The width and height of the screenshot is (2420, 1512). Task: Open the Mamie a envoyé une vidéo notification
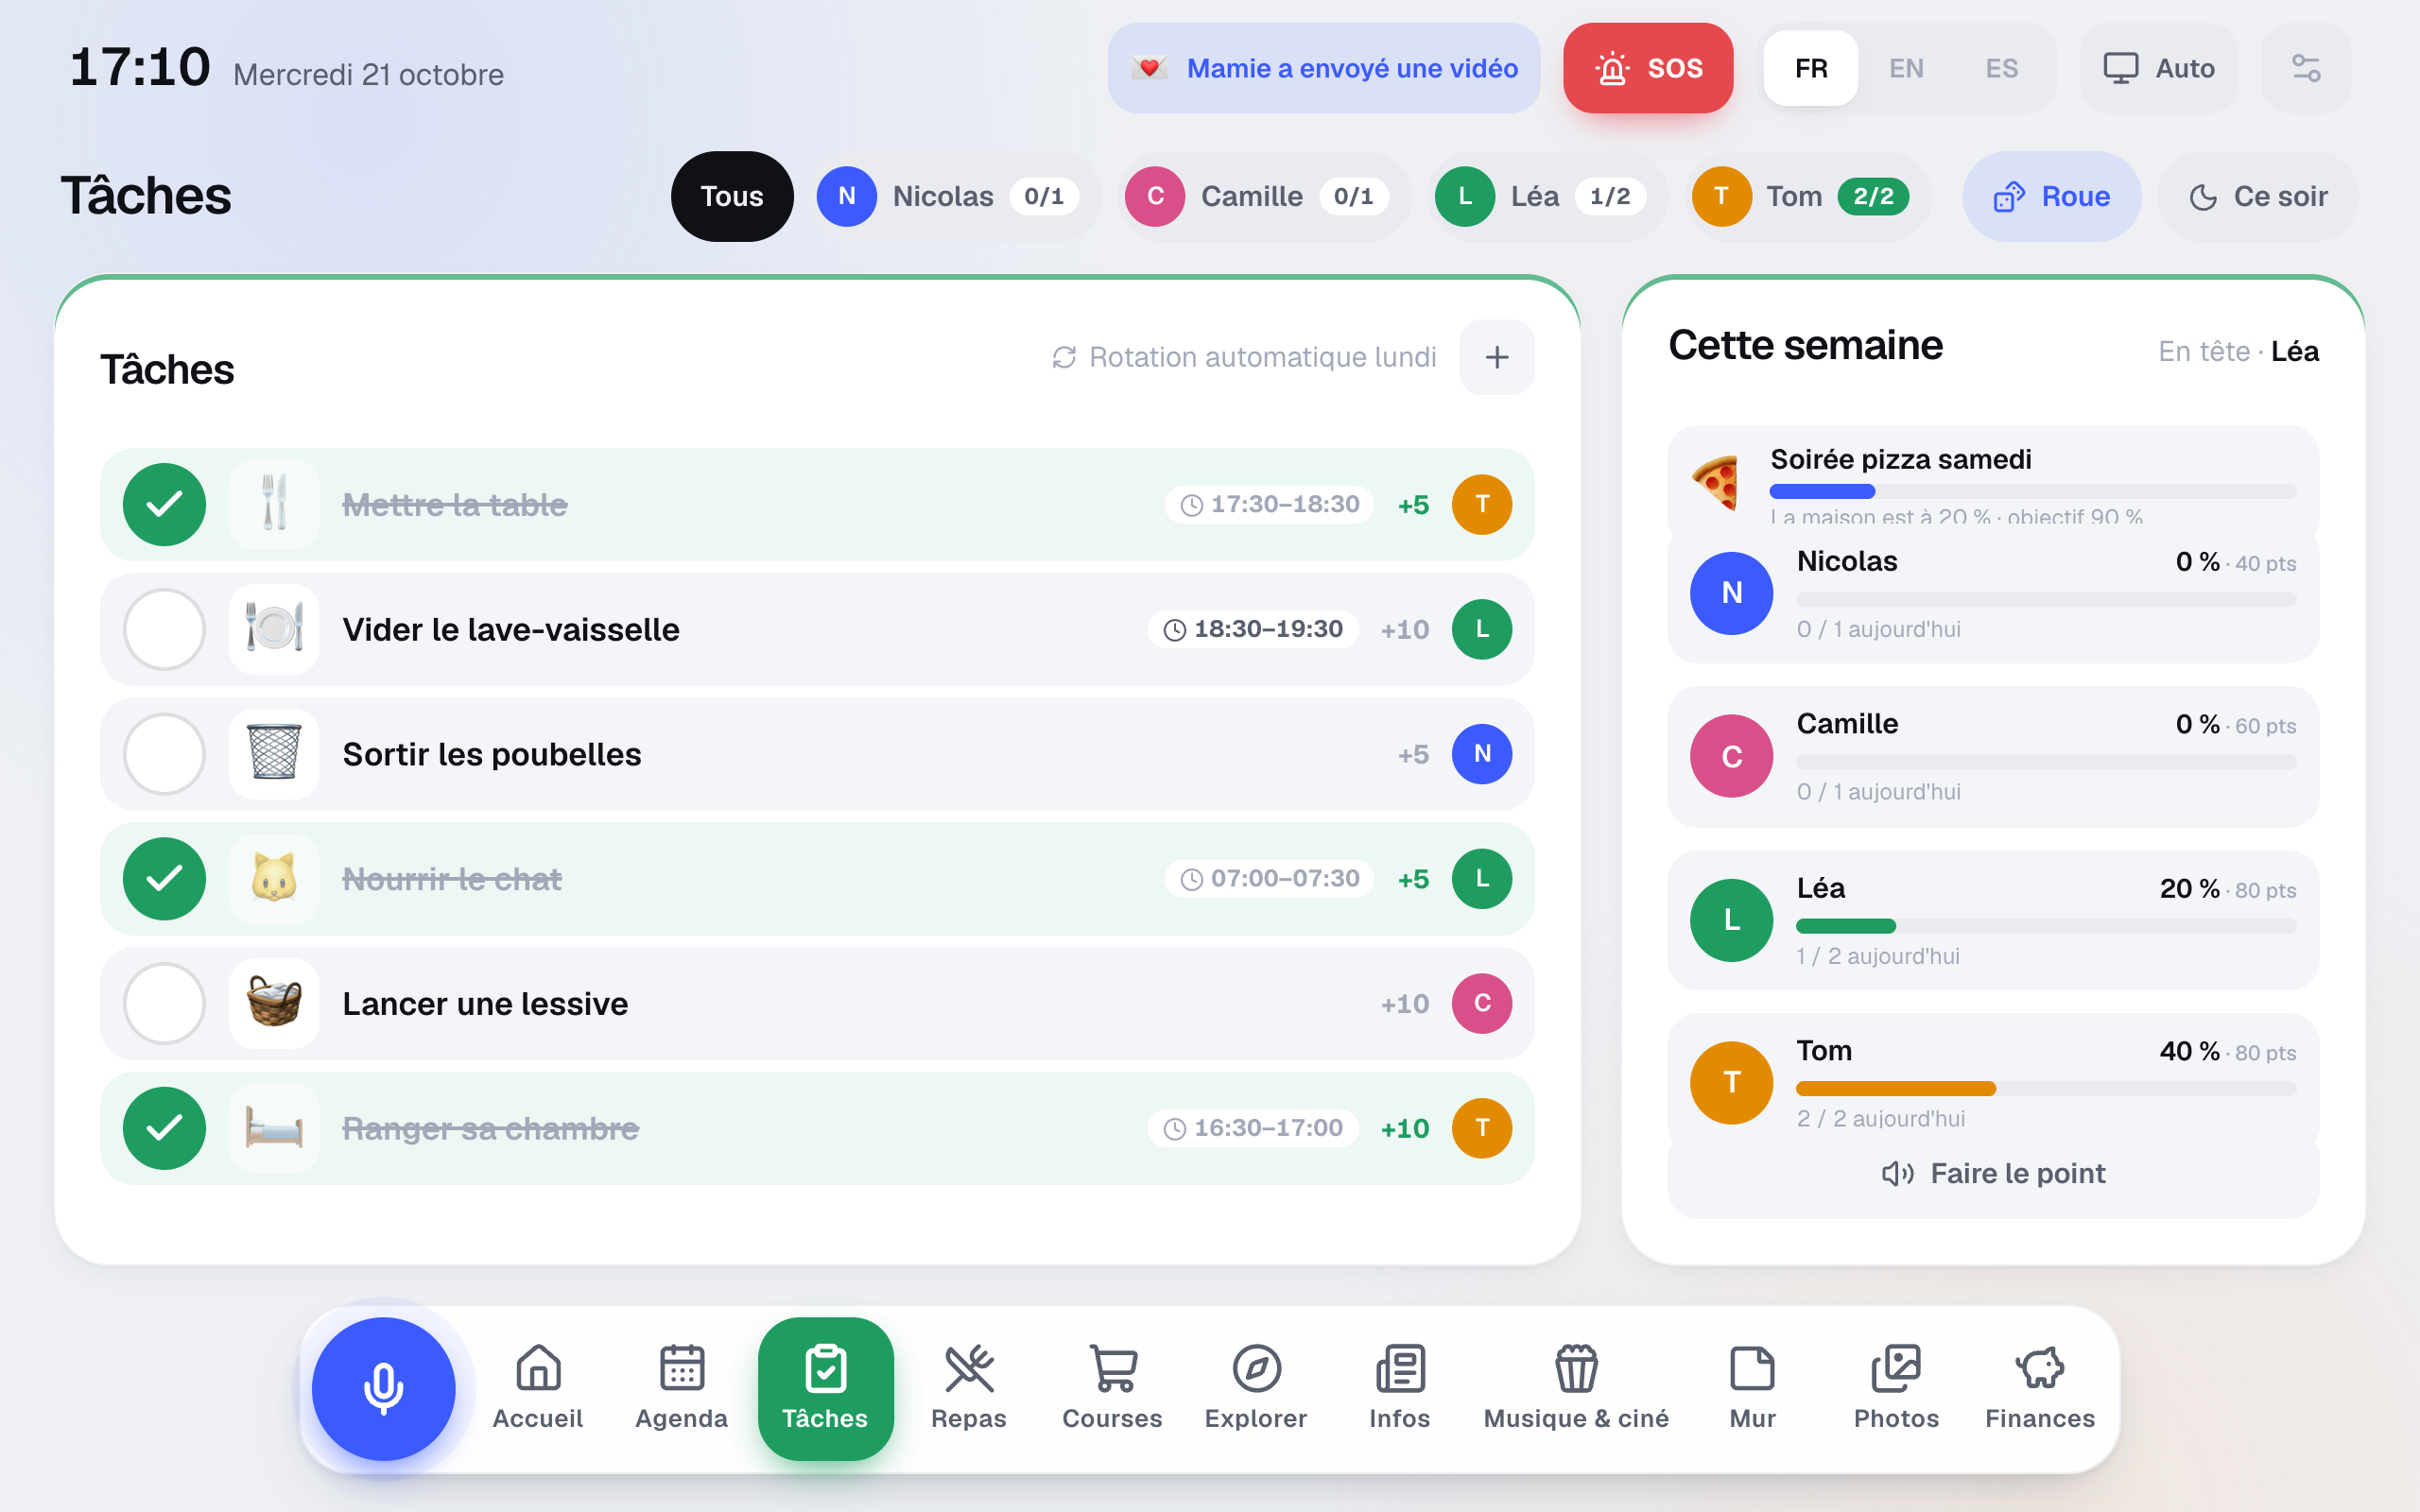1324,68
